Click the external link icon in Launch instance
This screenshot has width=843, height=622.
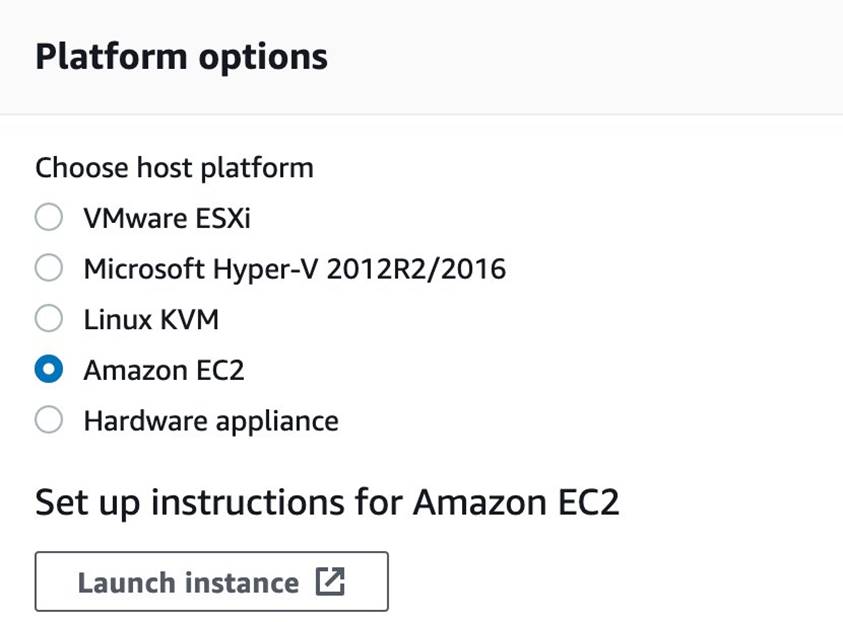click(330, 581)
